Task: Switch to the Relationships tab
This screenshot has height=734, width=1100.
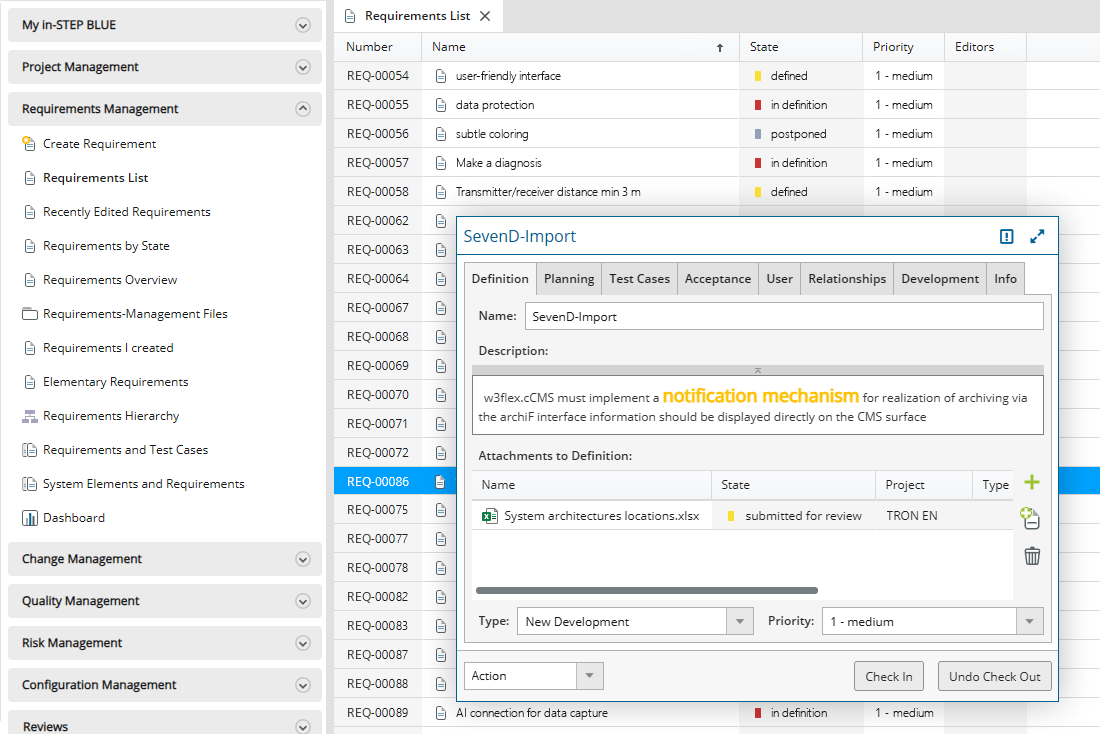Action: point(847,279)
